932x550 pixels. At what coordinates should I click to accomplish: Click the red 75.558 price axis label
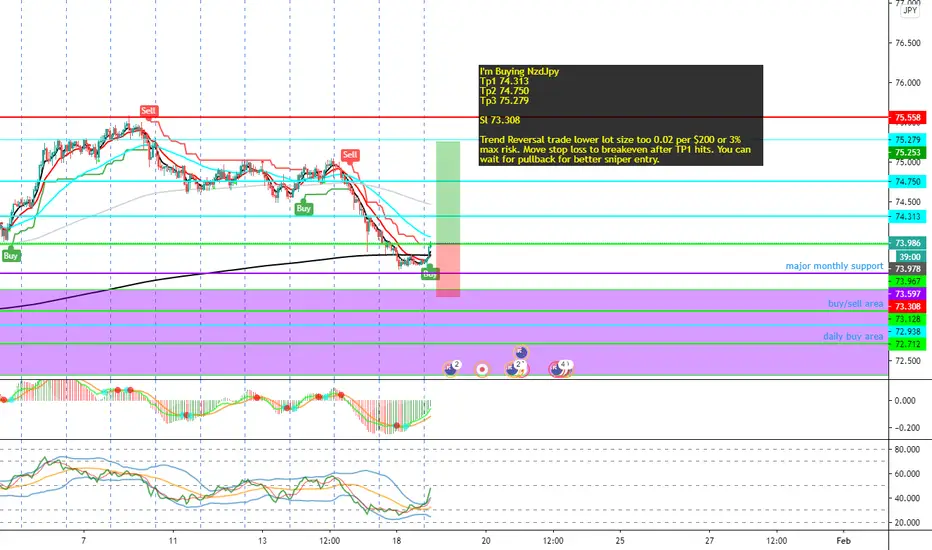(x=907, y=118)
